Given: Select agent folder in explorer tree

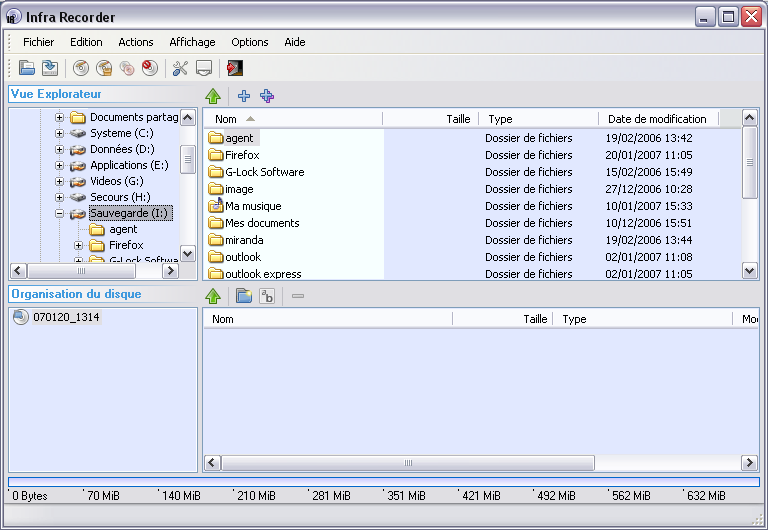Looking at the screenshot, I should pos(123,229).
